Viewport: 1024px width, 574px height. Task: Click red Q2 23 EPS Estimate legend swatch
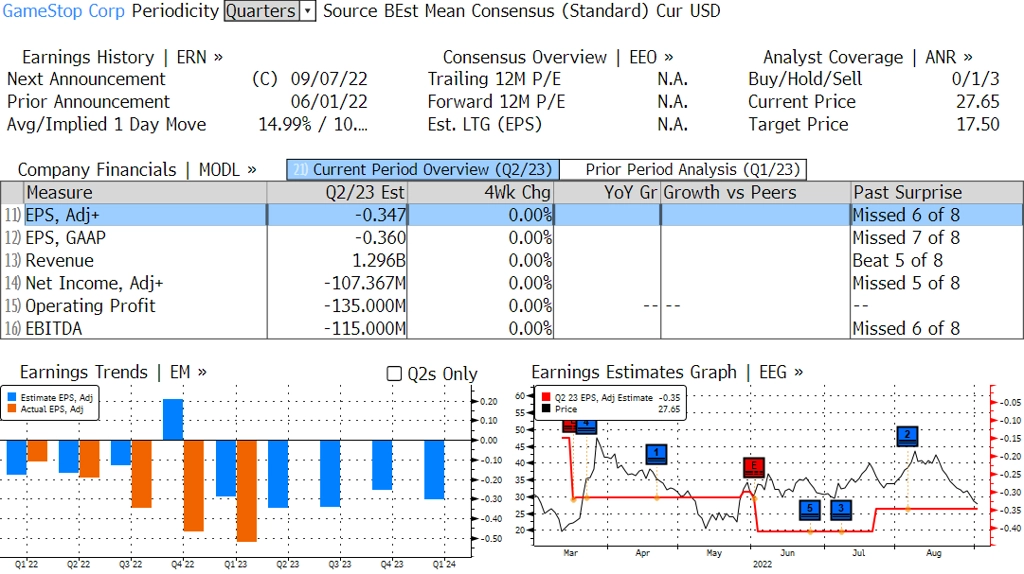tap(546, 397)
